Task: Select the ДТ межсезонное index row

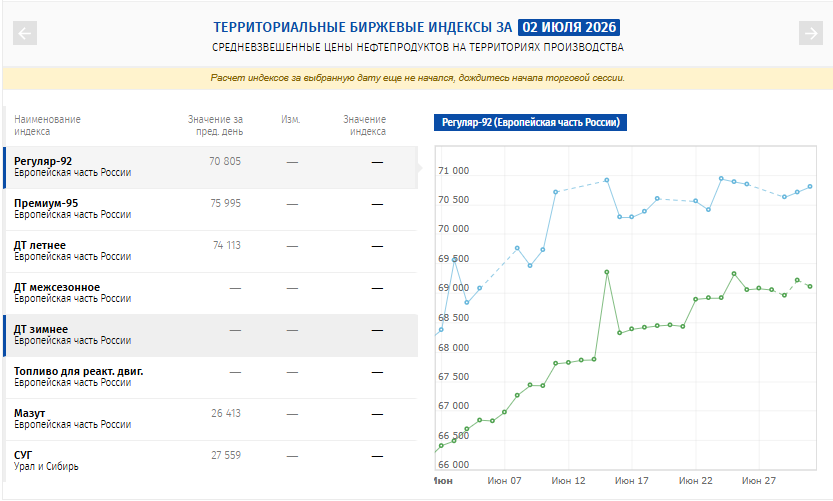Action: pos(211,293)
